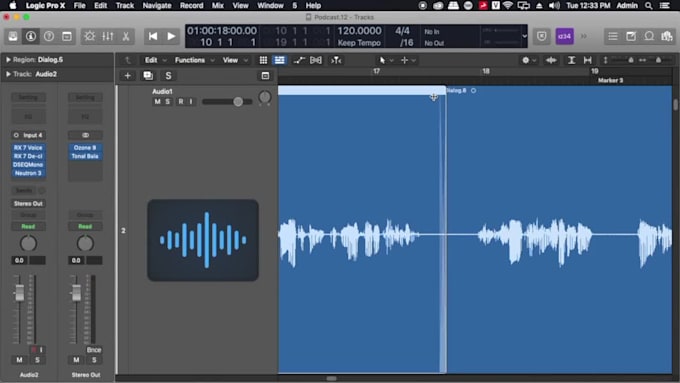Open the Window menu
This screenshot has height=383, width=680.
270,6
